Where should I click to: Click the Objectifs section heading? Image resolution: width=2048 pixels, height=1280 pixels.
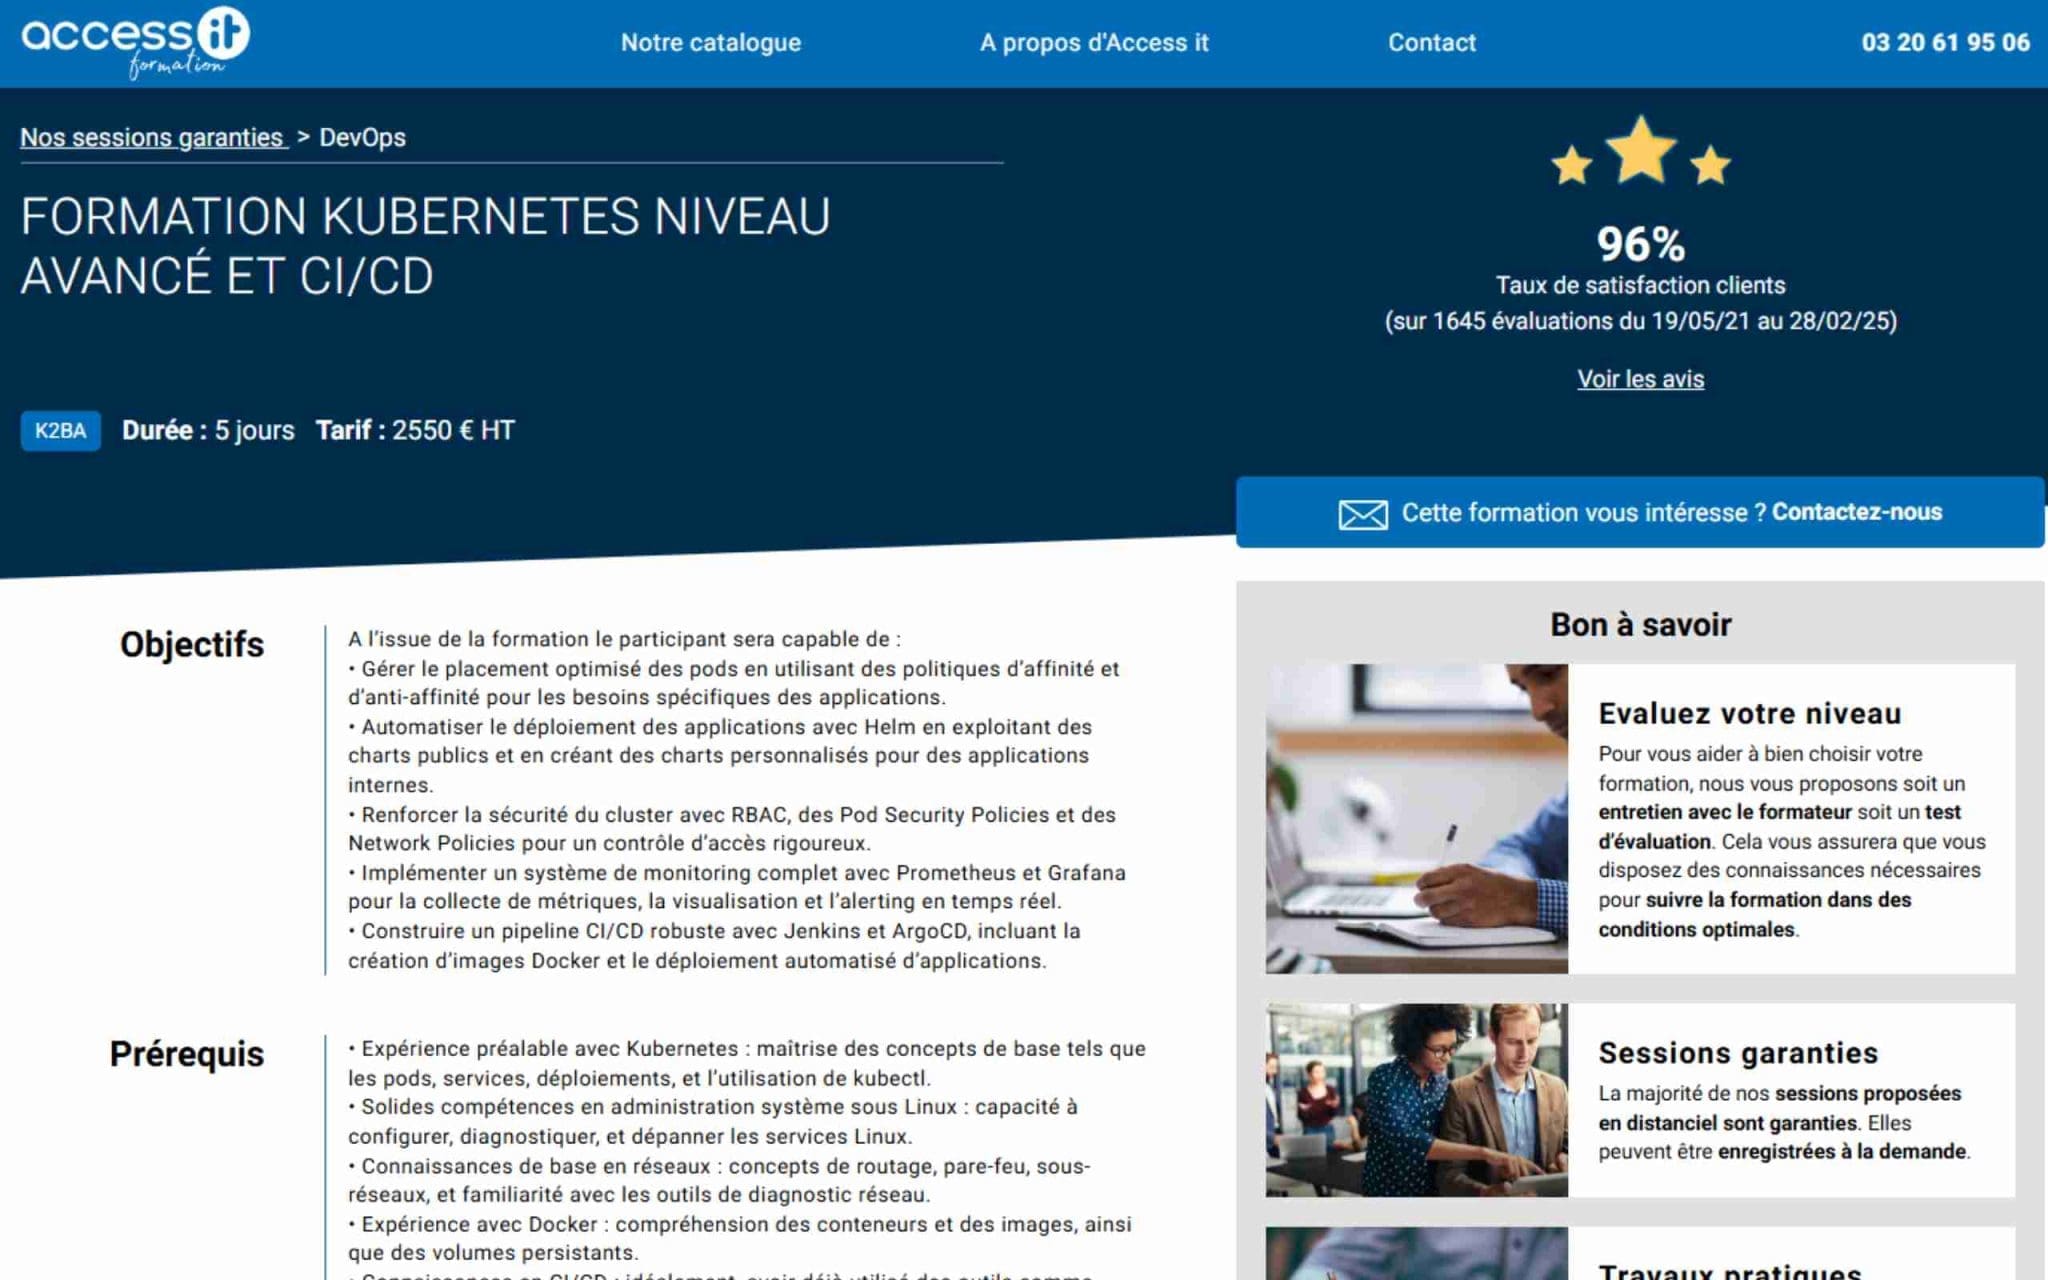click(x=192, y=645)
